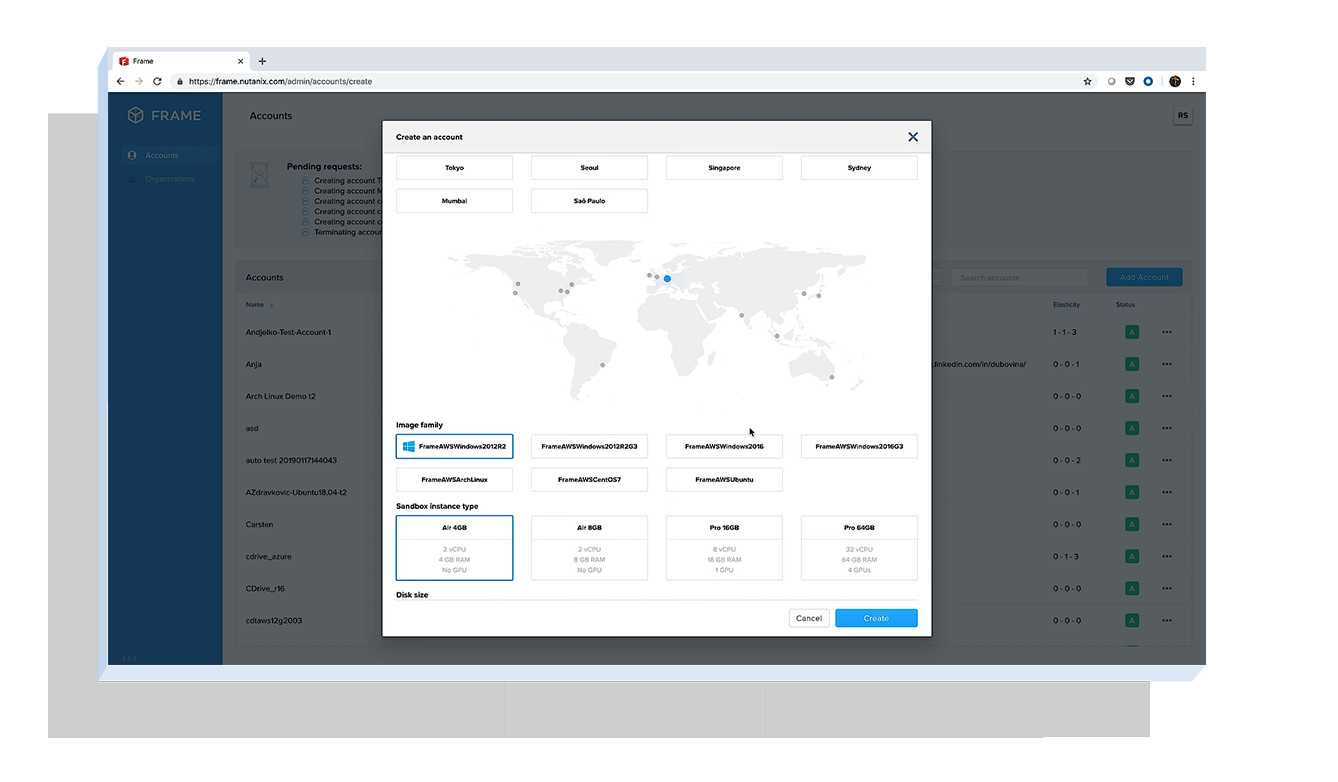
Task: Bookmark this page with star icon
Action: [x=1087, y=81]
